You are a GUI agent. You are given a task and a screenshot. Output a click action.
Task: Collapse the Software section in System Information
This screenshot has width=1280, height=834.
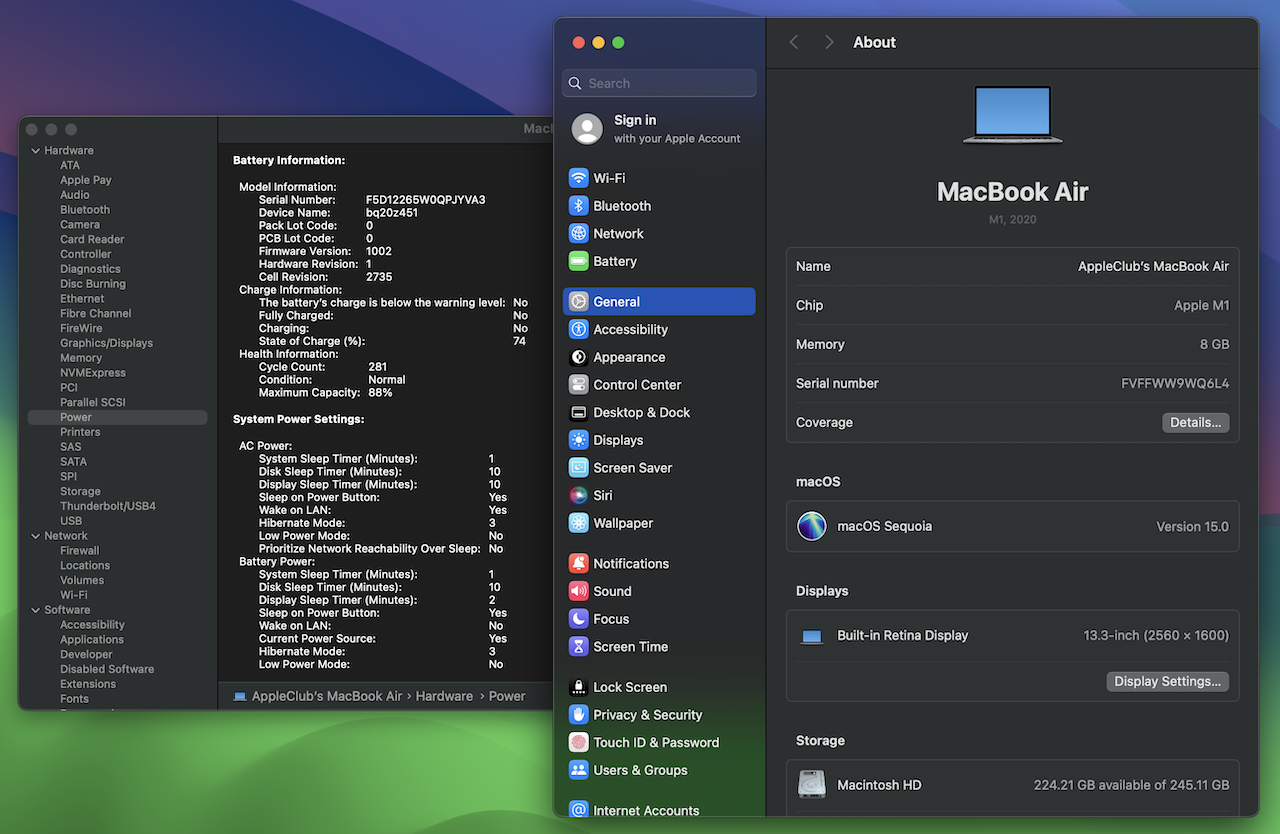tap(36, 610)
